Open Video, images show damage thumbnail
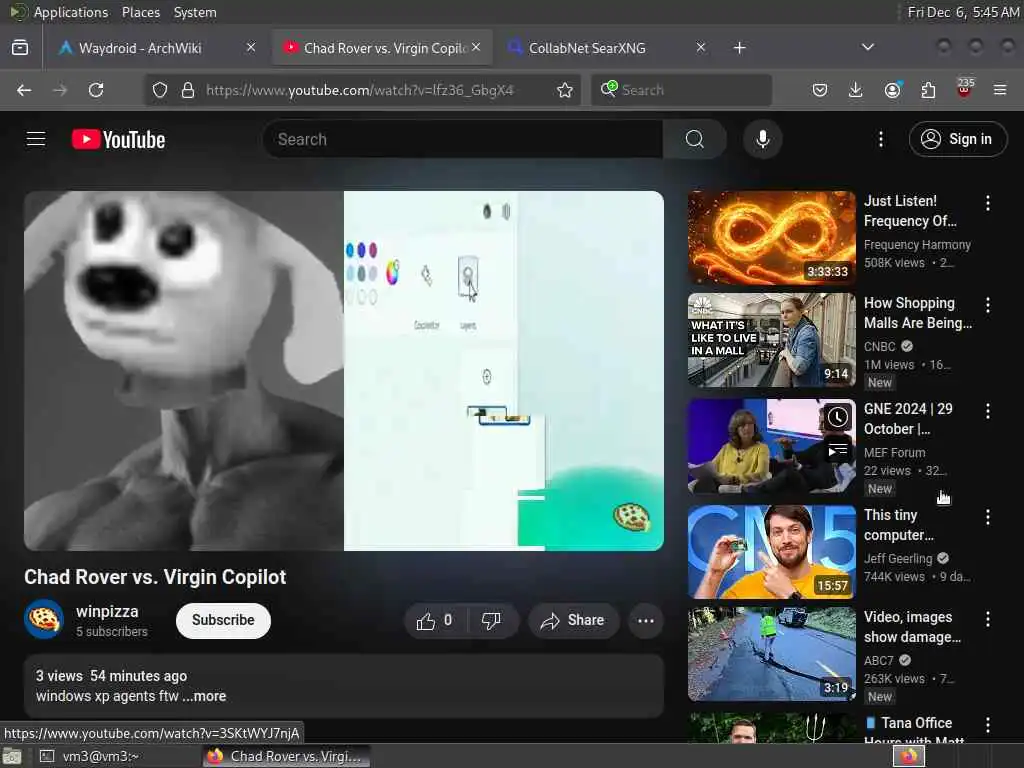 (771, 654)
